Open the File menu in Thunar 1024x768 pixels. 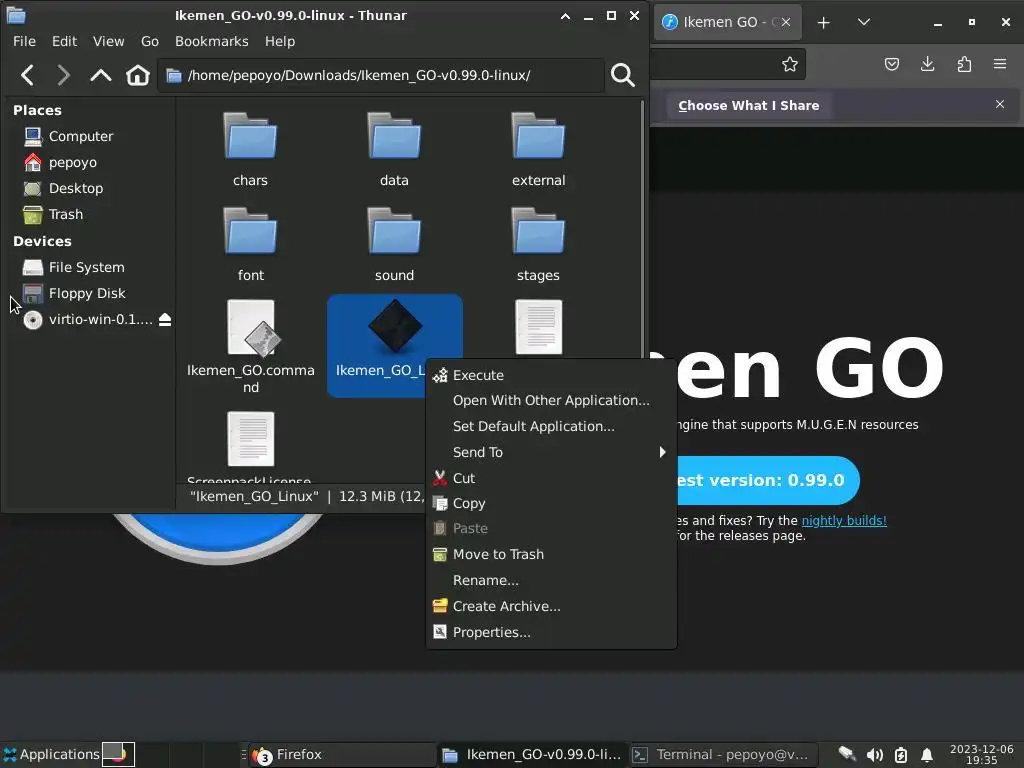pyautogui.click(x=24, y=41)
